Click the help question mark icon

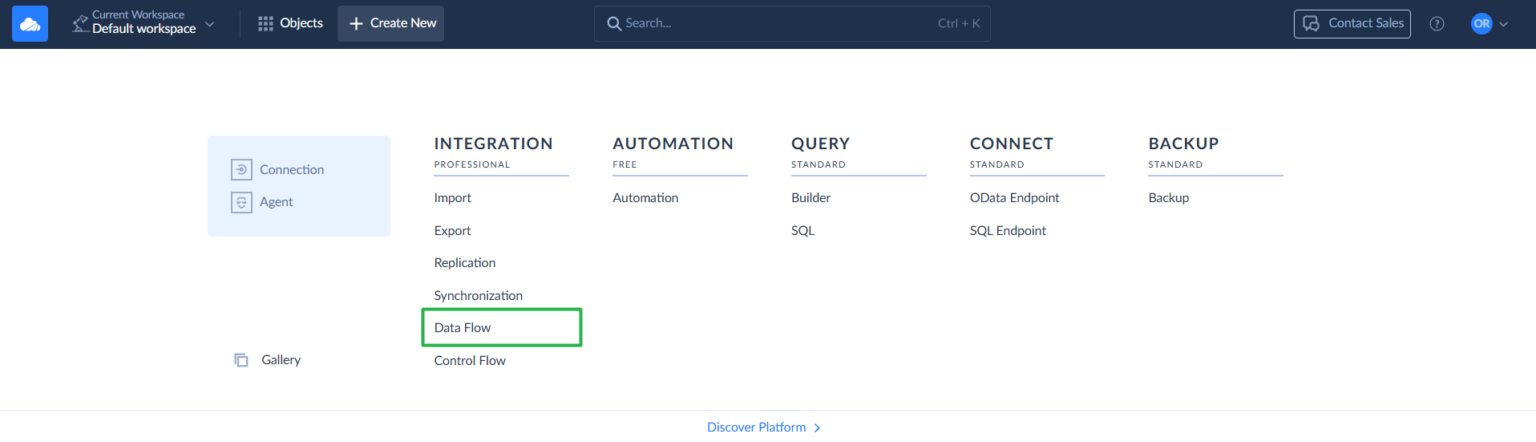click(x=1437, y=24)
